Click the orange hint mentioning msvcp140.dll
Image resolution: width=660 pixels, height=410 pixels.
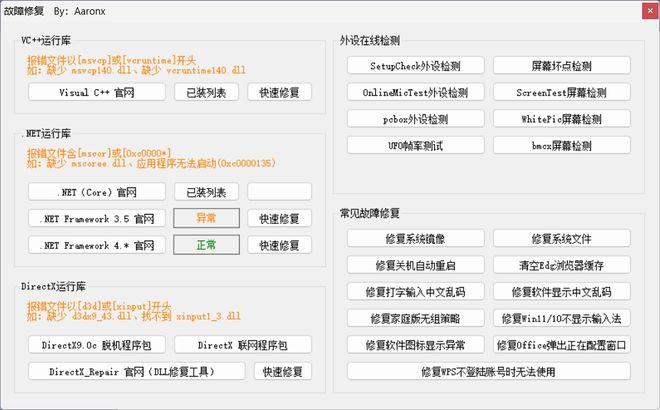click(136, 70)
